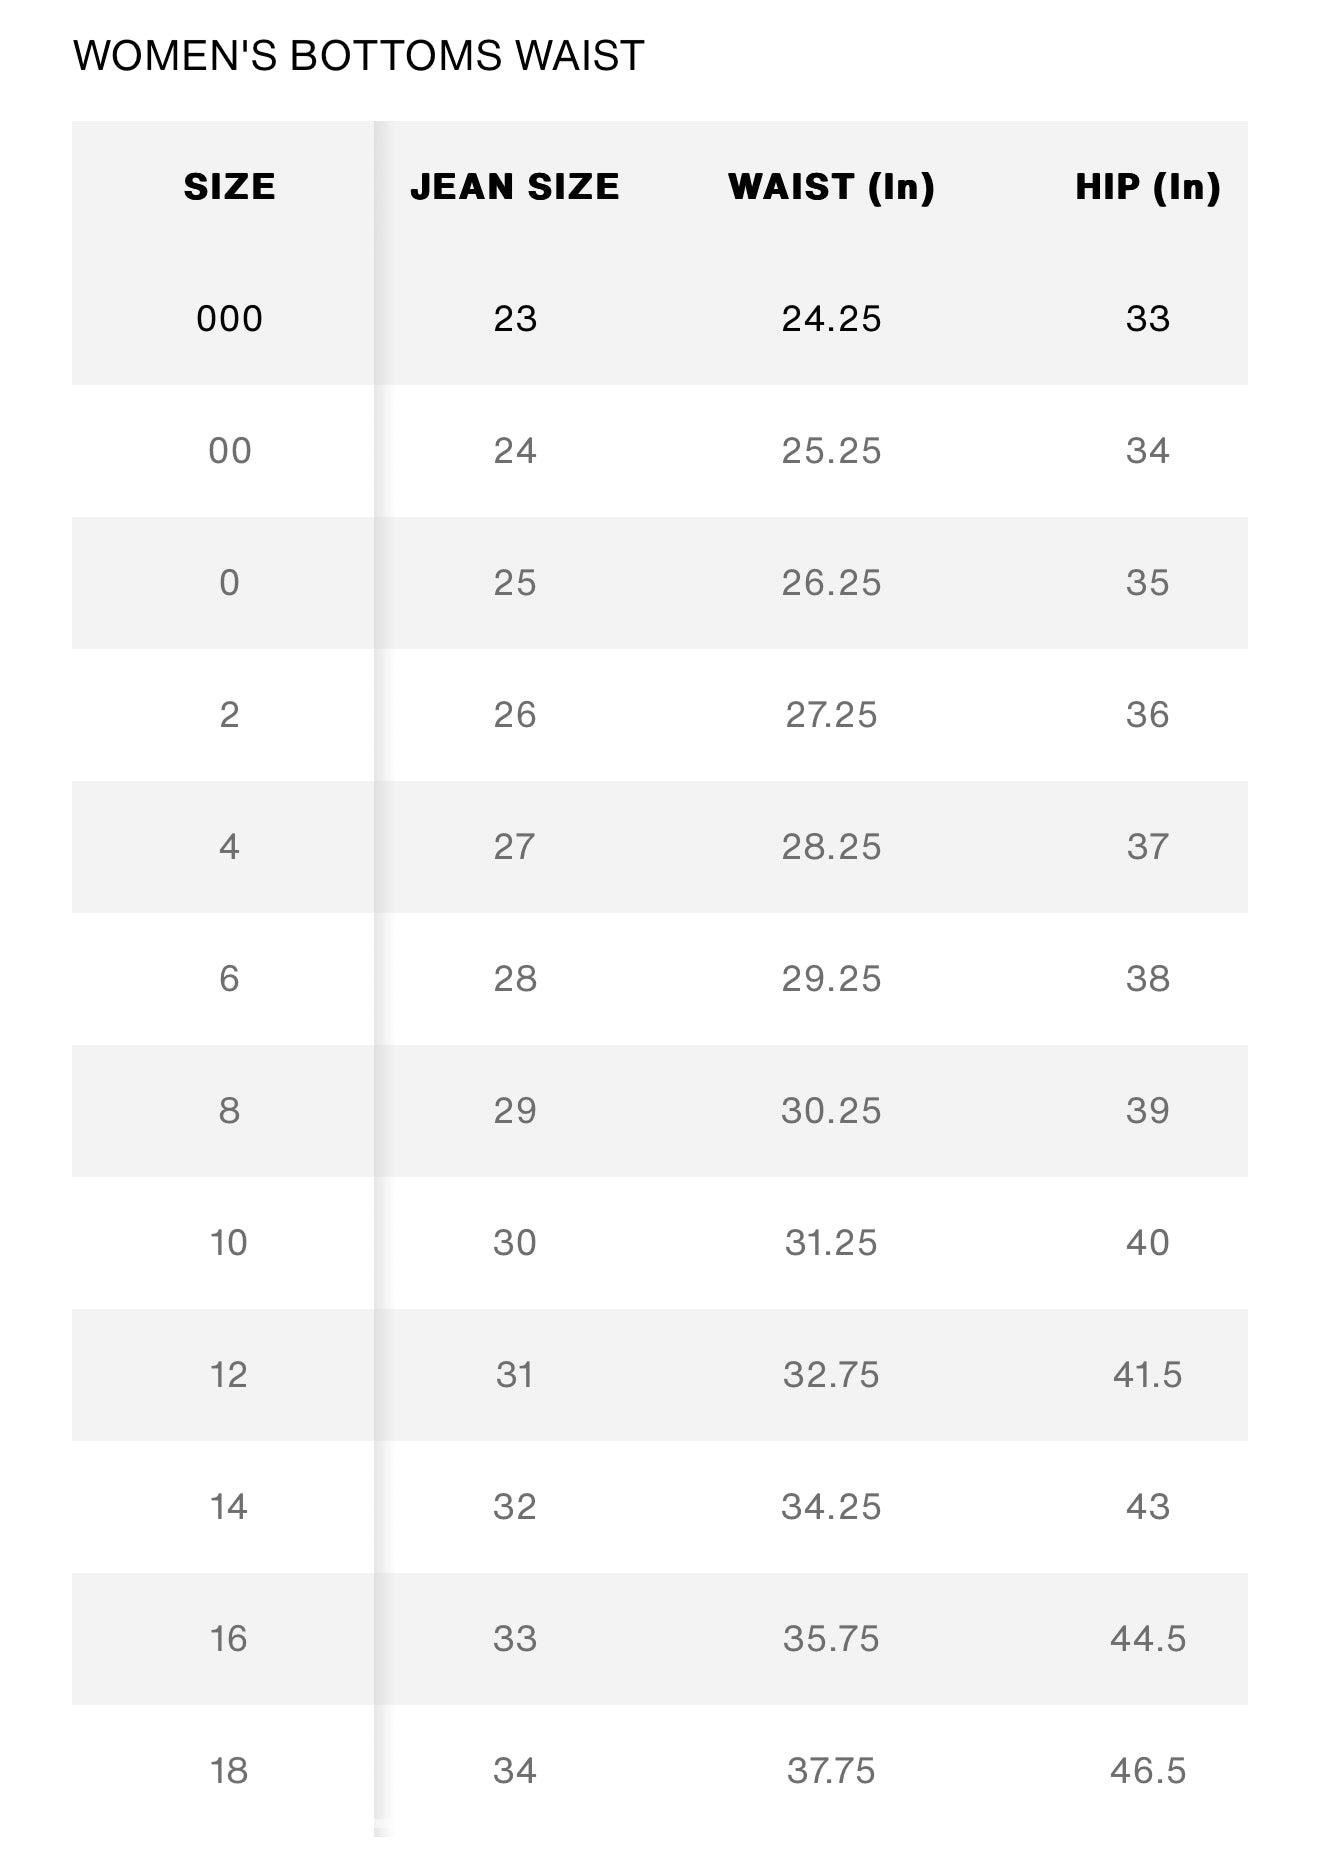The height and width of the screenshot is (1875, 1320).
Task: Click jean size 24 cell
Action: tap(515, 451)
